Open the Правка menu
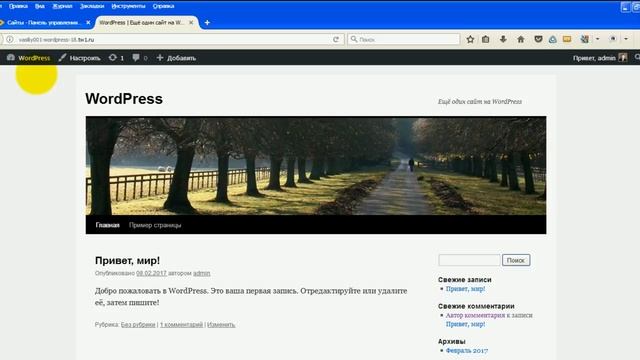 click(x=18, y=6)
